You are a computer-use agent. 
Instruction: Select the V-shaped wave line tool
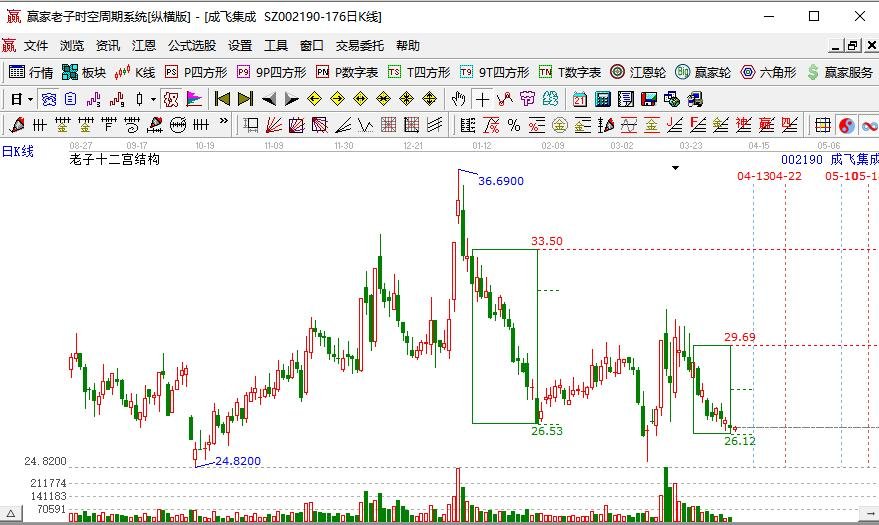click(x=366, y=125)
